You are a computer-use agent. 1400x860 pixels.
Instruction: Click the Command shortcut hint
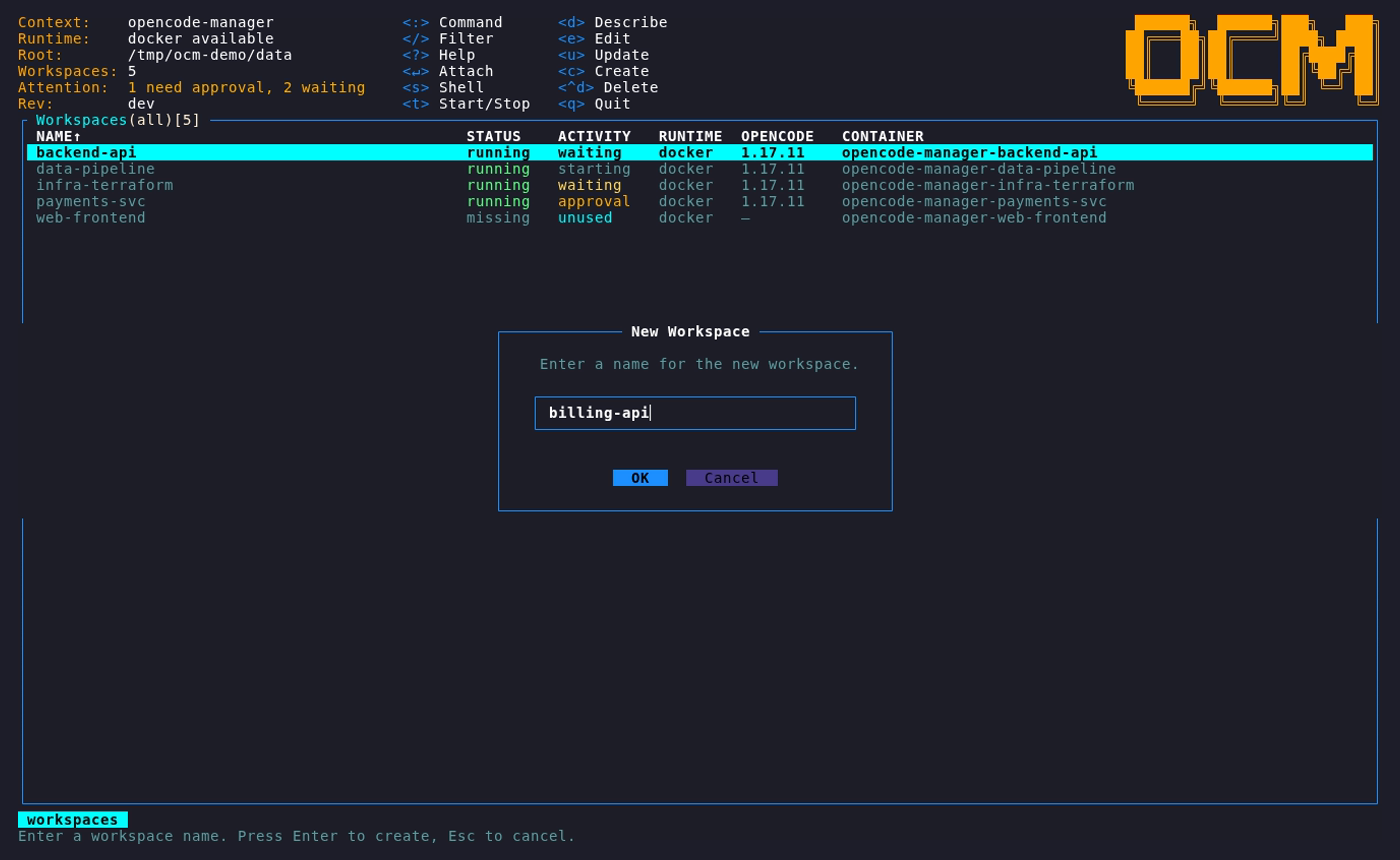(x=453, y=22)
